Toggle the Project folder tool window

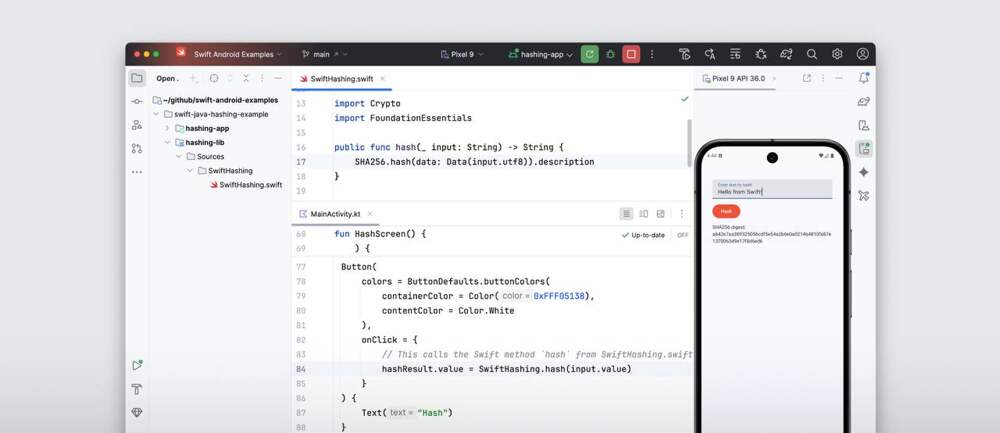[137, 78]
